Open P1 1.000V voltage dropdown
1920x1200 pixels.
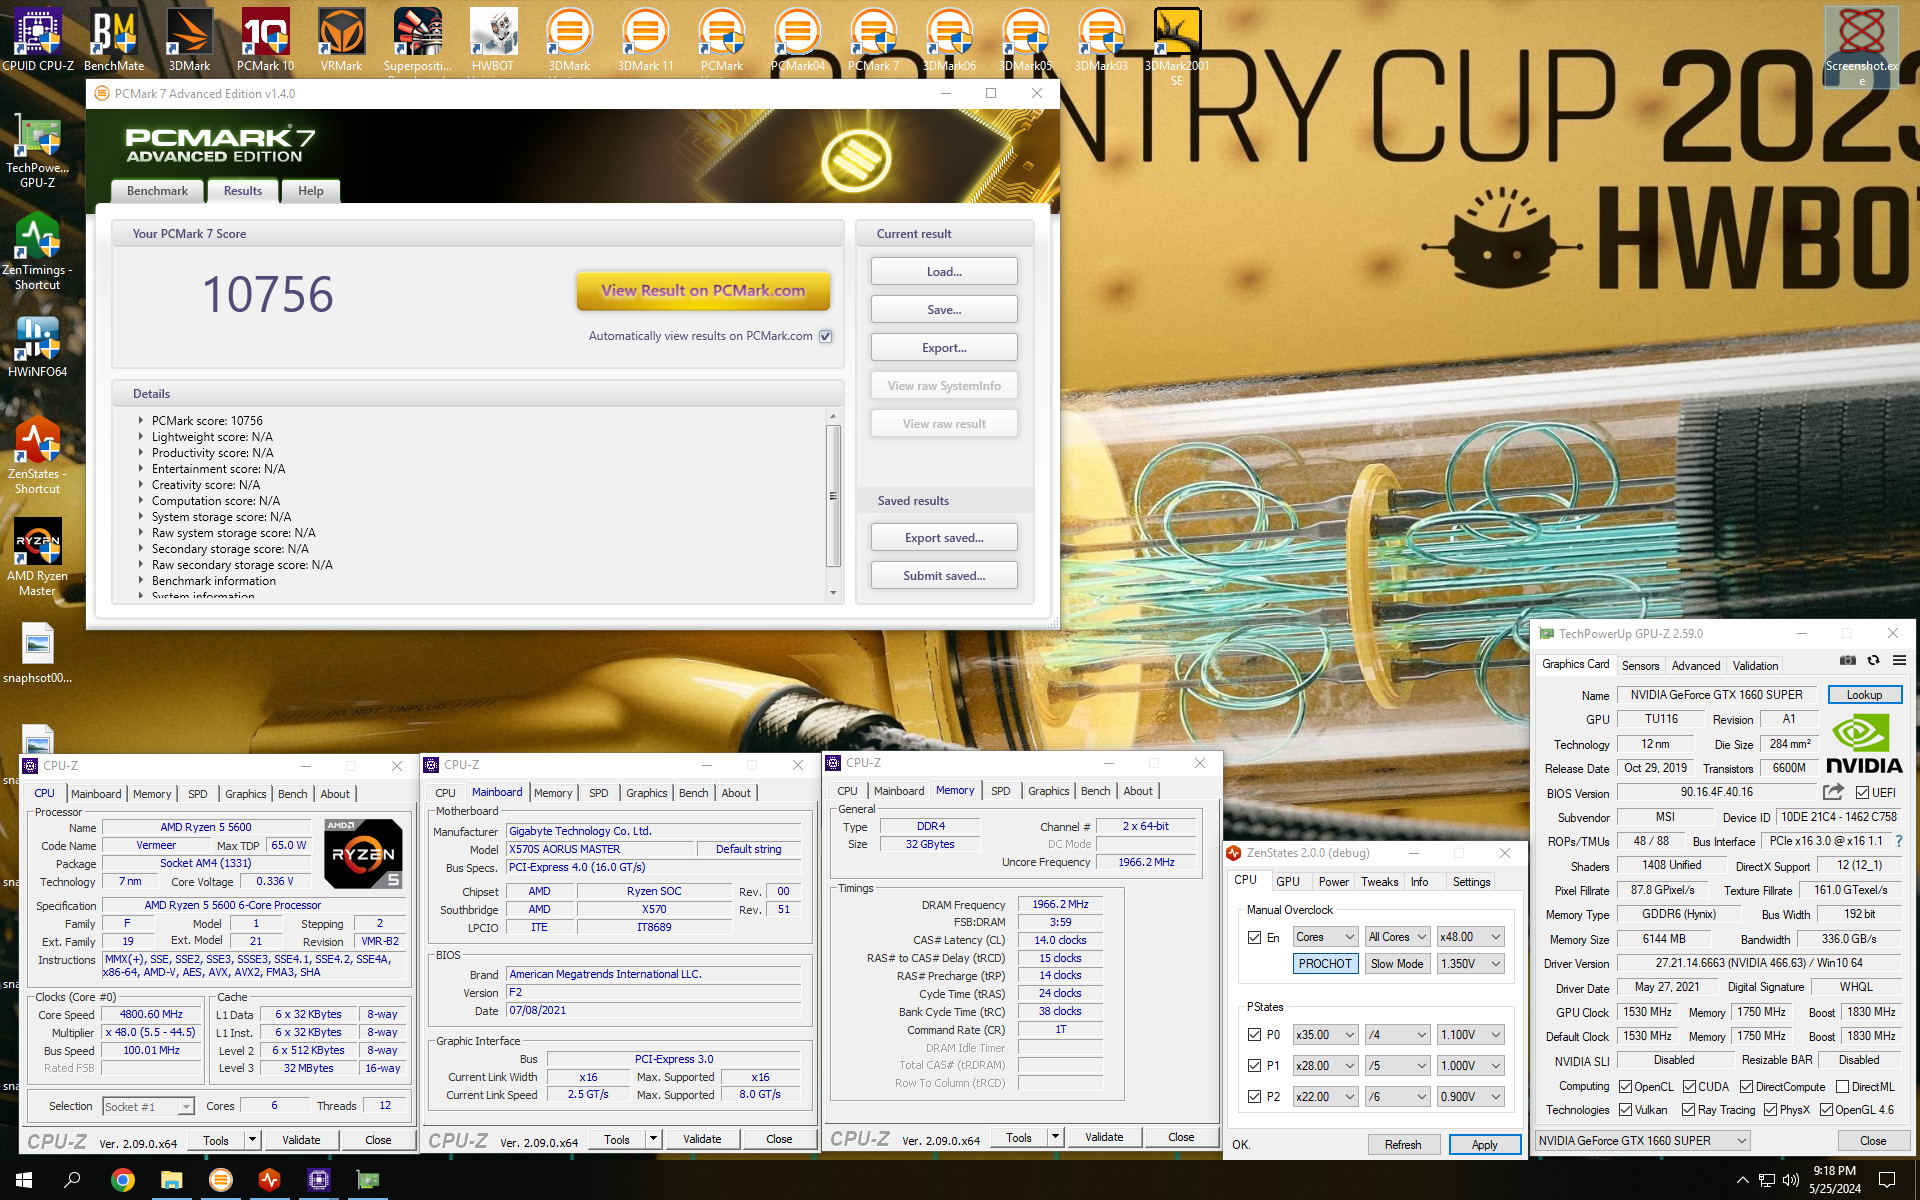(1470, 1066)
